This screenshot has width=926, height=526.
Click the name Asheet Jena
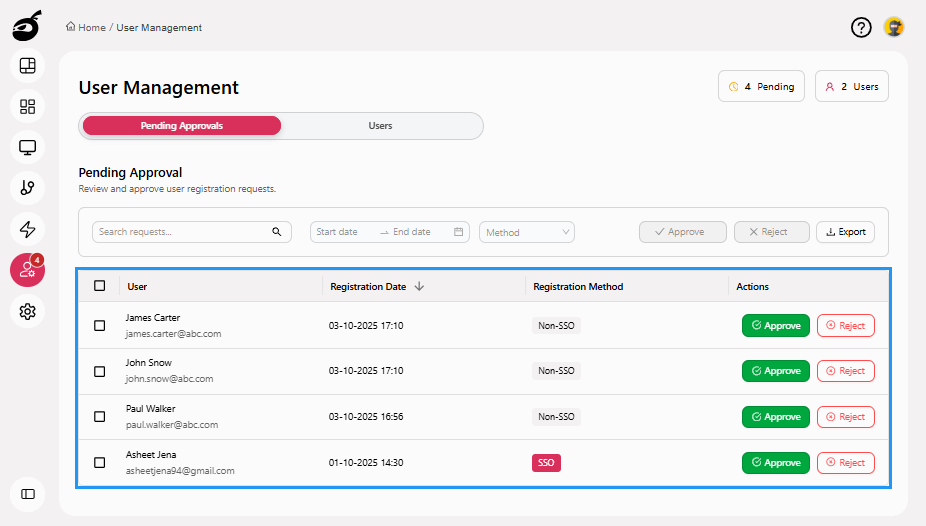[x=151, y=455]
